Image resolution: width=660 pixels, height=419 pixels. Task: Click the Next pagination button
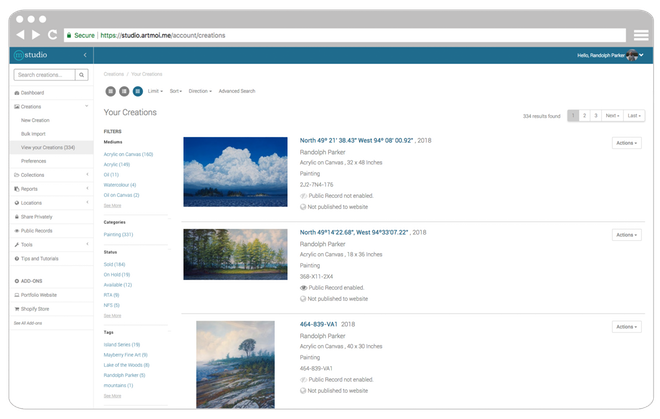(612, 116)
